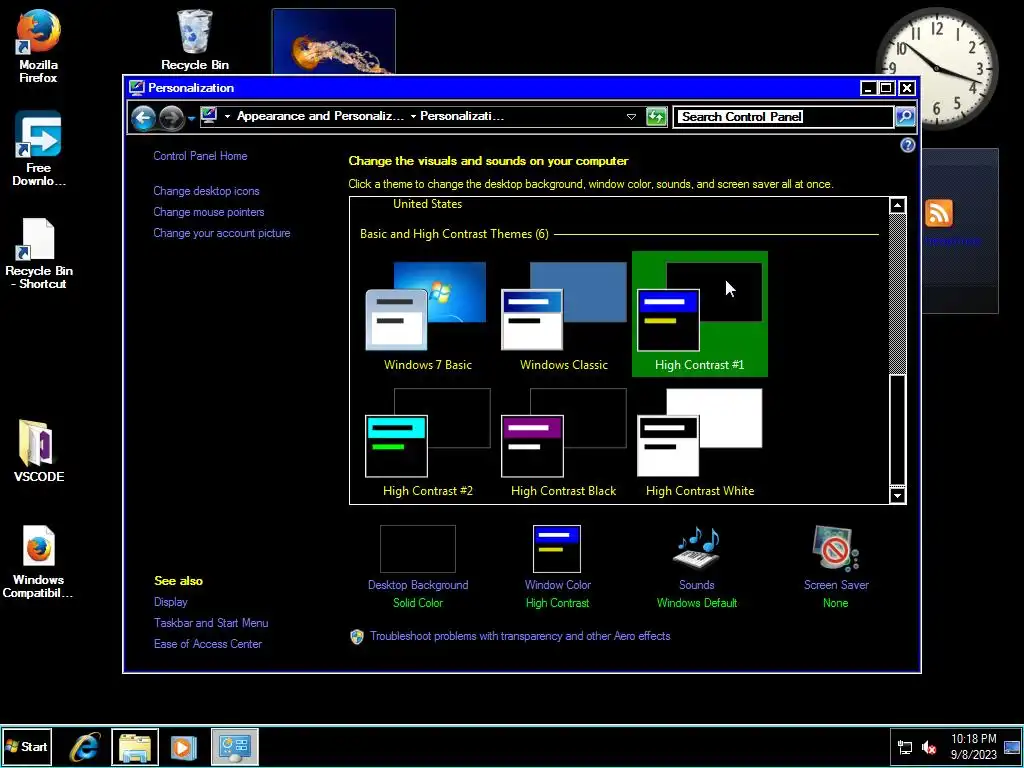This screenshot has height=768, width=1024.
Task: Select Control Panel taskbar button
Action: [x=235, y=747]
